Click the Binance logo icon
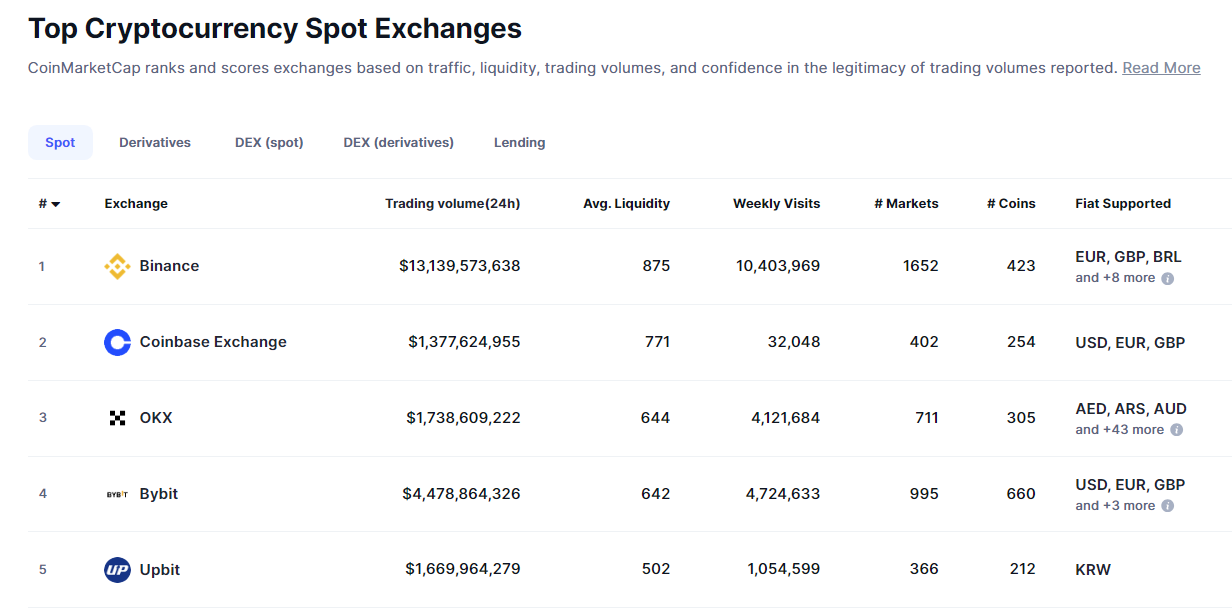Viewport: 1232px width, 609px height. click(117, 266)
